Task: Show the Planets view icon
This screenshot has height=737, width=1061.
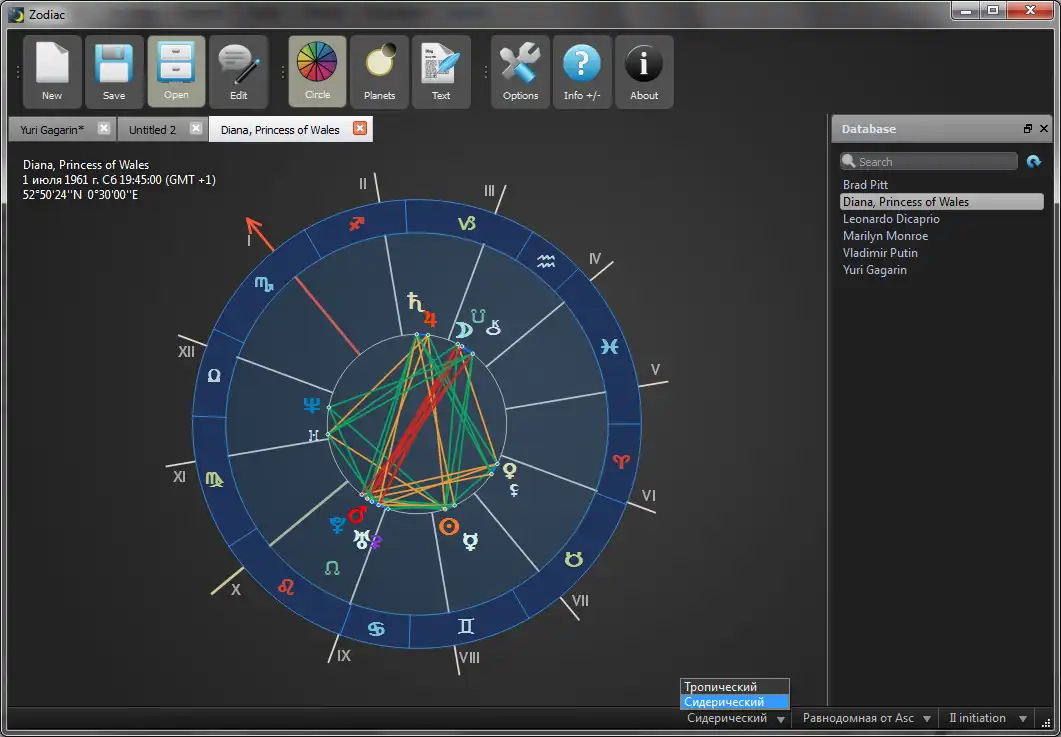Action: (380, 72)
